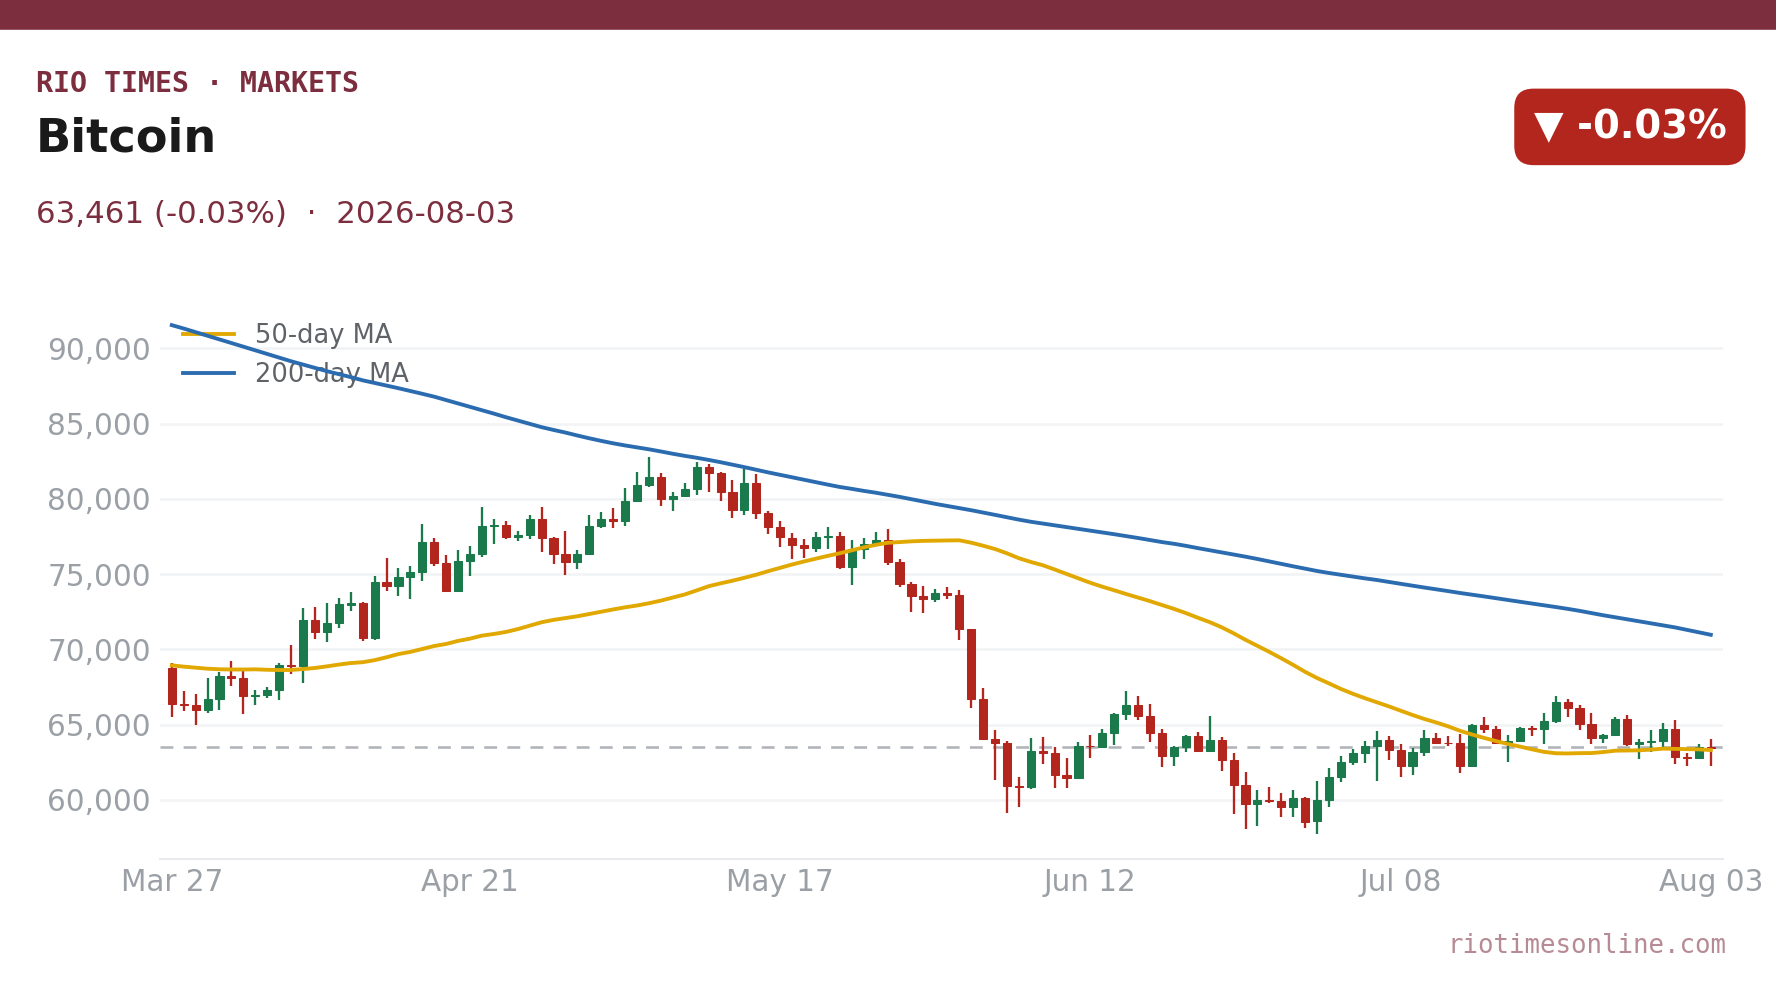The width and height of the screenshot is (1776, 999).
Task: Click the 65,000 y-axis label
Action: (x=98, y=726)
